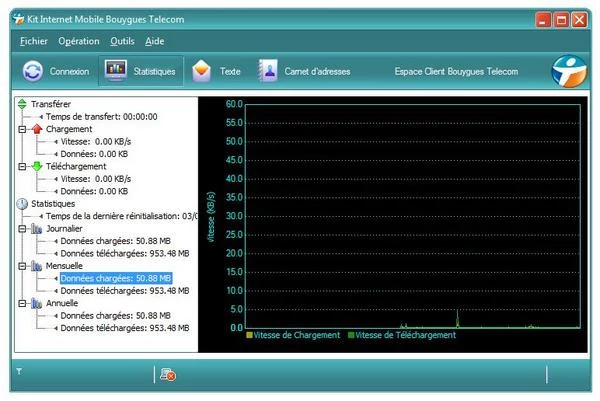Open the Texte messaging view
Viewport: 600px width, 401px height.
click(x=230, y=72)
